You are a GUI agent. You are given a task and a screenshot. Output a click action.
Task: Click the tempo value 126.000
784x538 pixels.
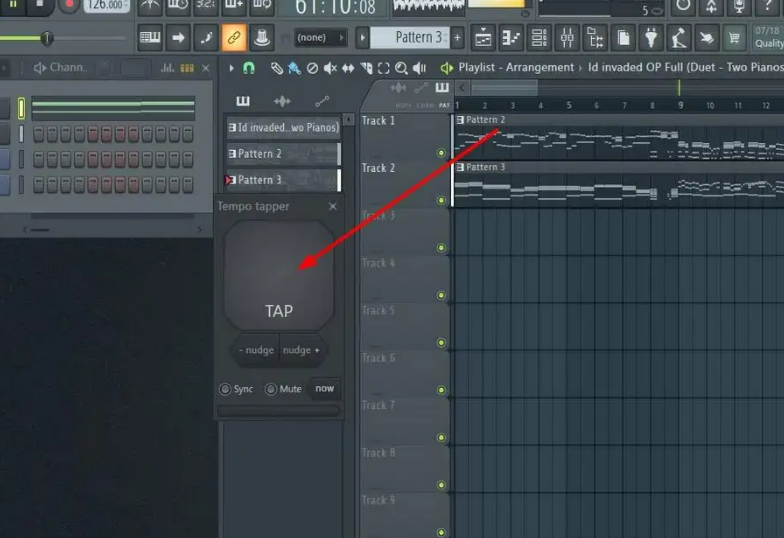click(x=106, y=5)
